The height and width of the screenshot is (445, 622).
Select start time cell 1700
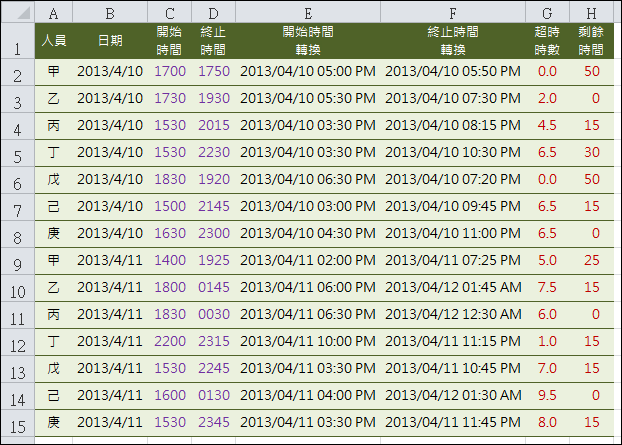tap(169, 72)
